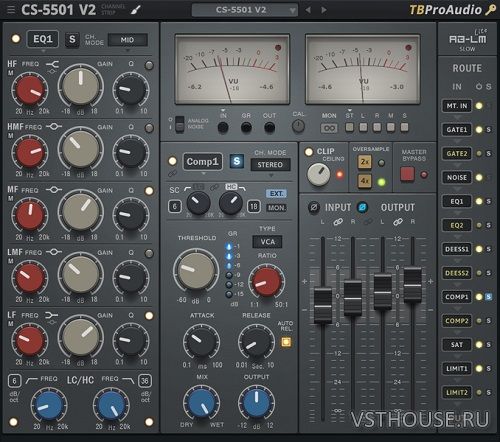Select the SAT route module
Viewport: 500px width, 442px height.
(457, 344)
